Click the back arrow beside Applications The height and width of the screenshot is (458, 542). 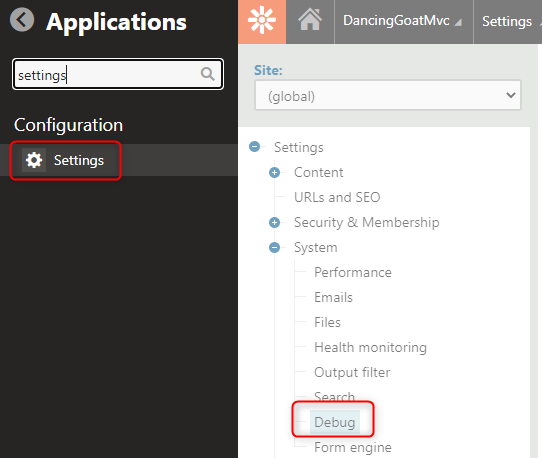(22, 20)
